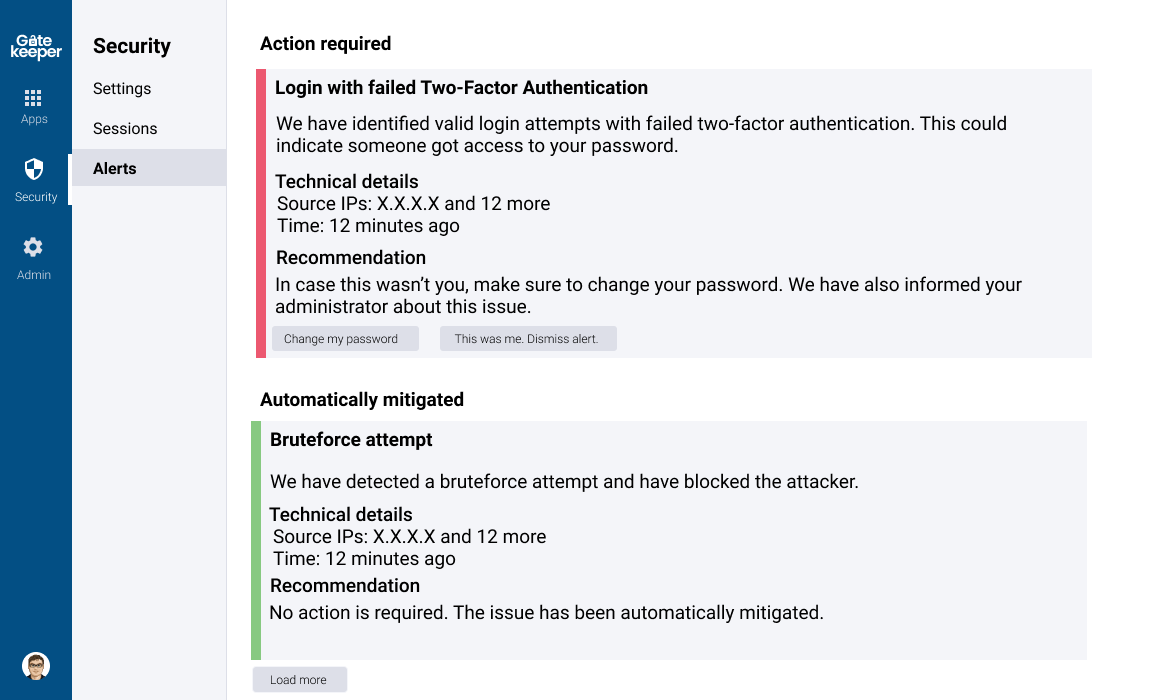Click the Admin label in the sidebar
Screen dimensions: 1152x700
[x=34, y=275]
